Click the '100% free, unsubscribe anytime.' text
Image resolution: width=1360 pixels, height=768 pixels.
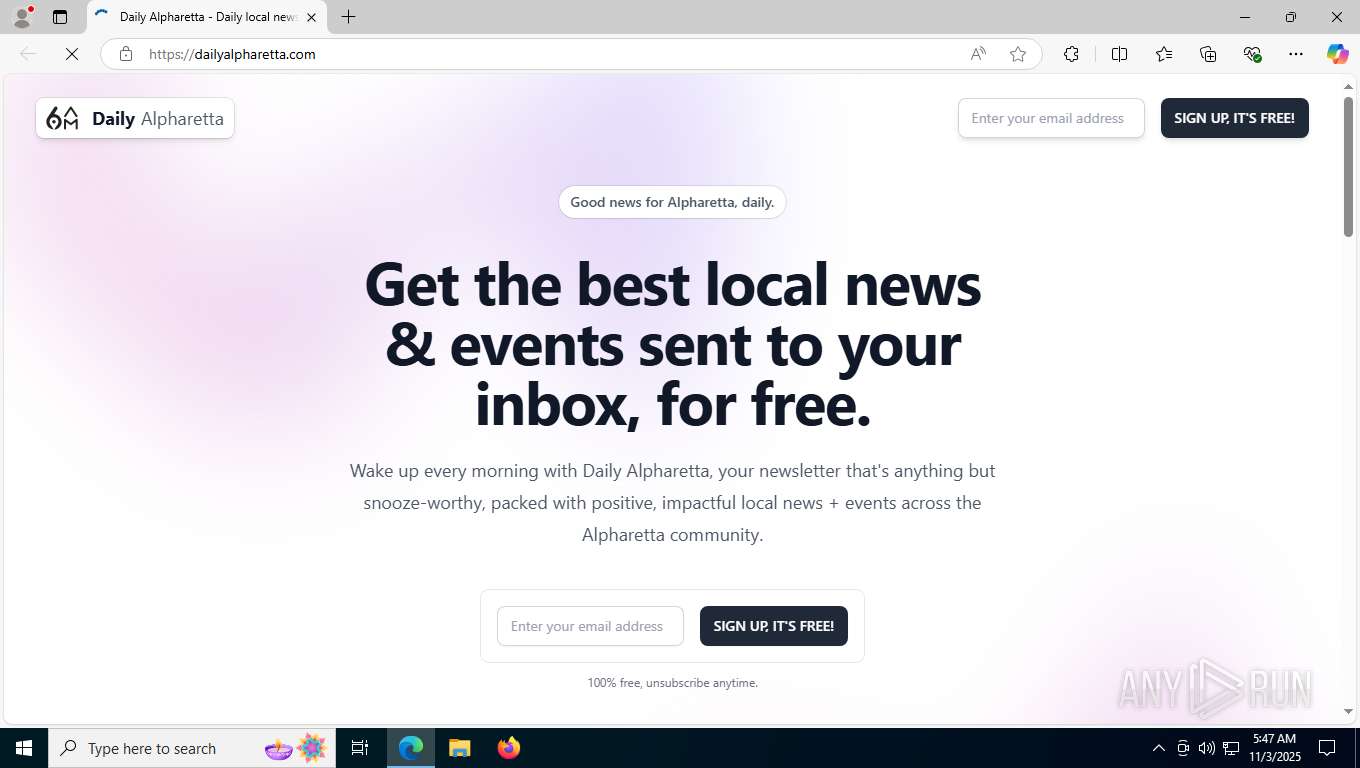pyautogui.click(x=672, y=683)
